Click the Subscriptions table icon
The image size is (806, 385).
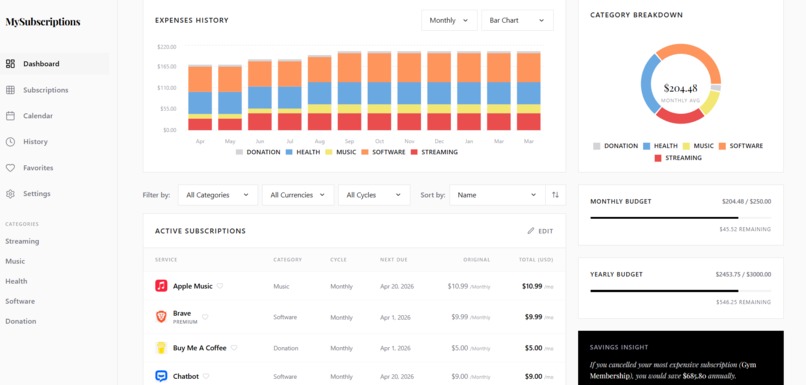(x=10, y=90)
